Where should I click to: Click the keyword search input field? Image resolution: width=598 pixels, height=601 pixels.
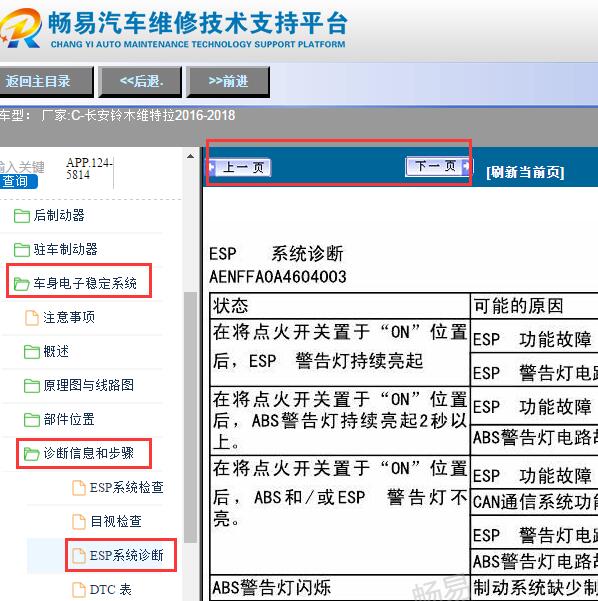pos(22,167)
